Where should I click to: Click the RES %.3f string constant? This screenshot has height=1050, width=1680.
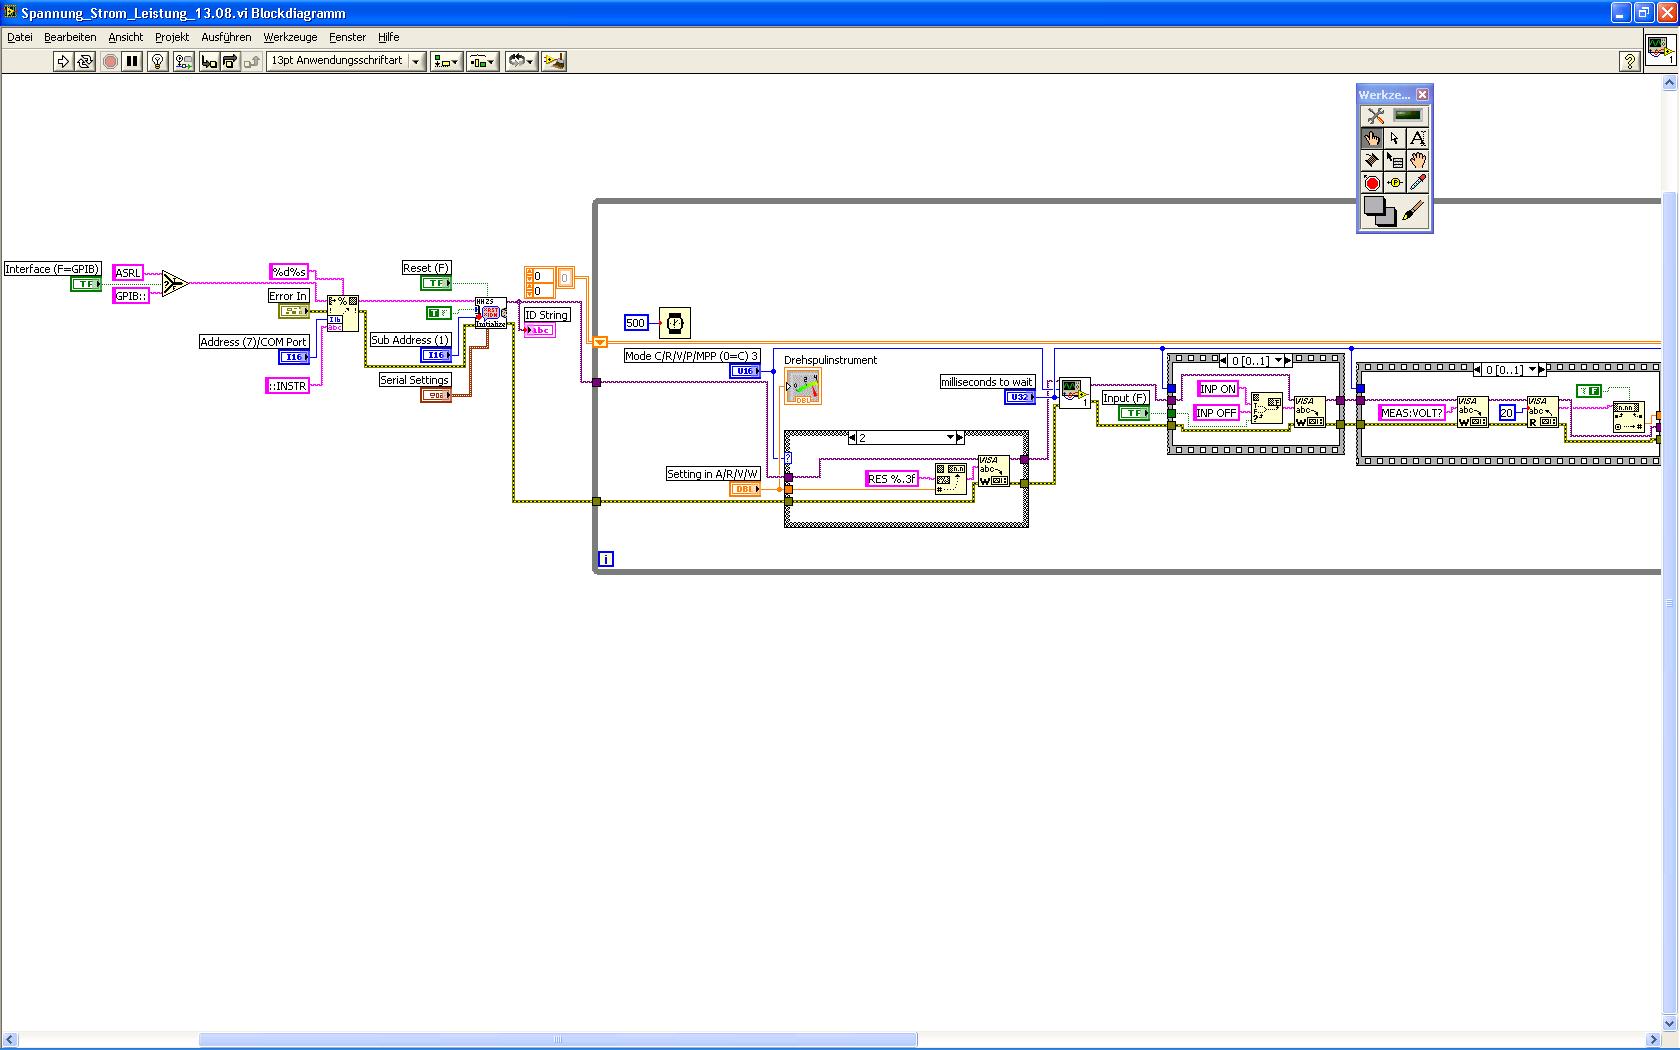(x=893, y=479)
